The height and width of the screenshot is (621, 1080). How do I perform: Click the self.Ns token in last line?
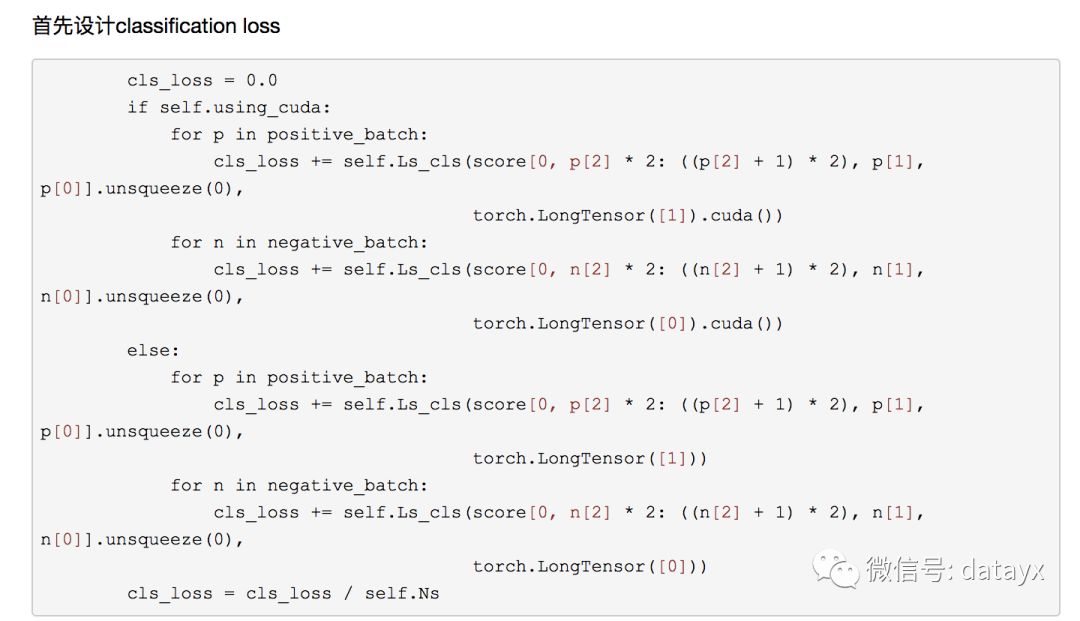pos(402,593)
